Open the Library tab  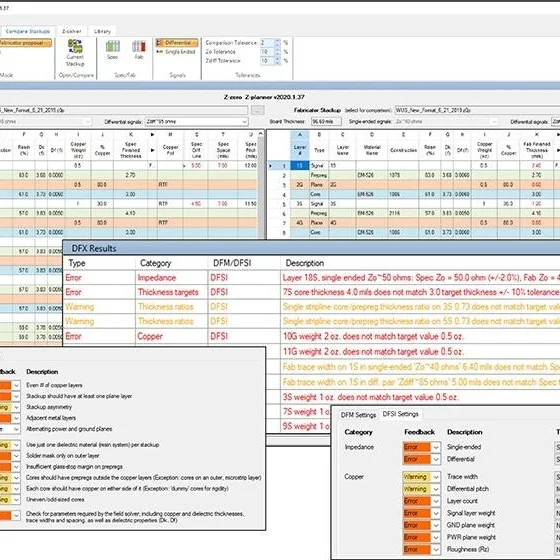pyautogui.click(x=102, y=31)
